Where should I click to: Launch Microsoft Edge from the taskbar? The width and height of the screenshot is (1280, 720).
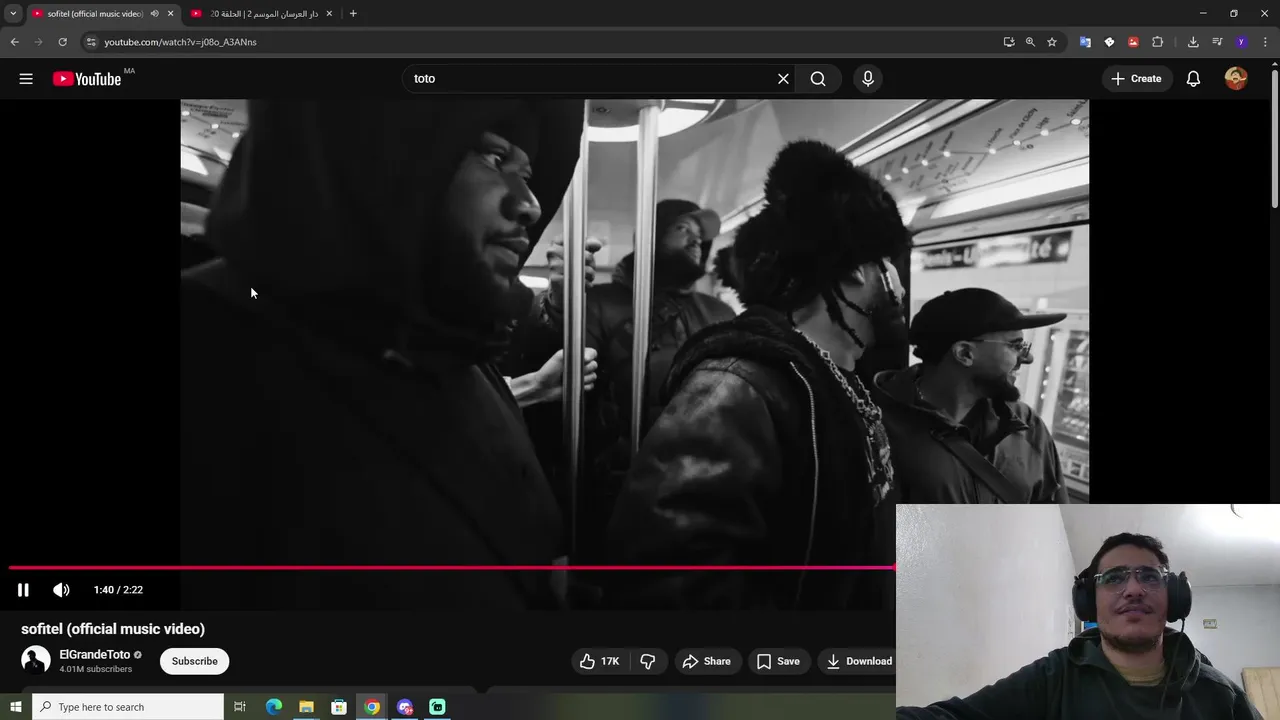pos(273,707)
